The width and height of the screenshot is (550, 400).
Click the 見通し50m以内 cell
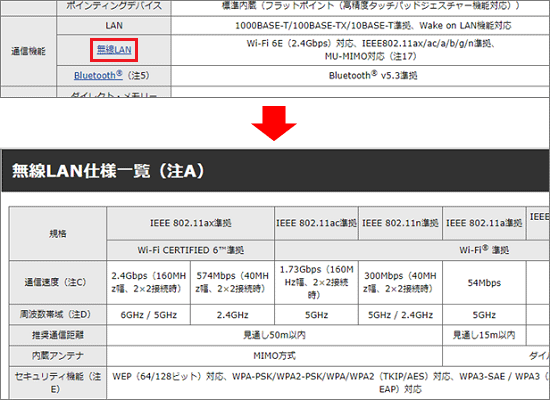[275, 335]
